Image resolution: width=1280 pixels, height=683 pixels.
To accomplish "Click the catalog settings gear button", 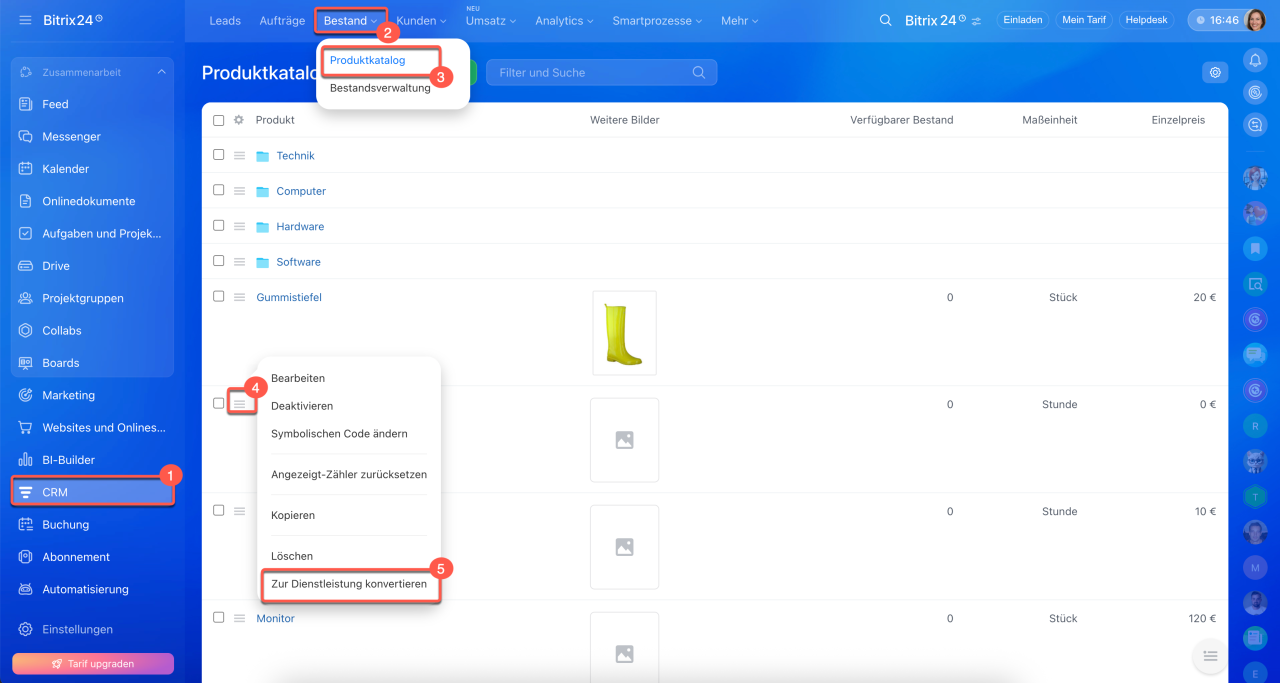I will (x=1215, y=72).
